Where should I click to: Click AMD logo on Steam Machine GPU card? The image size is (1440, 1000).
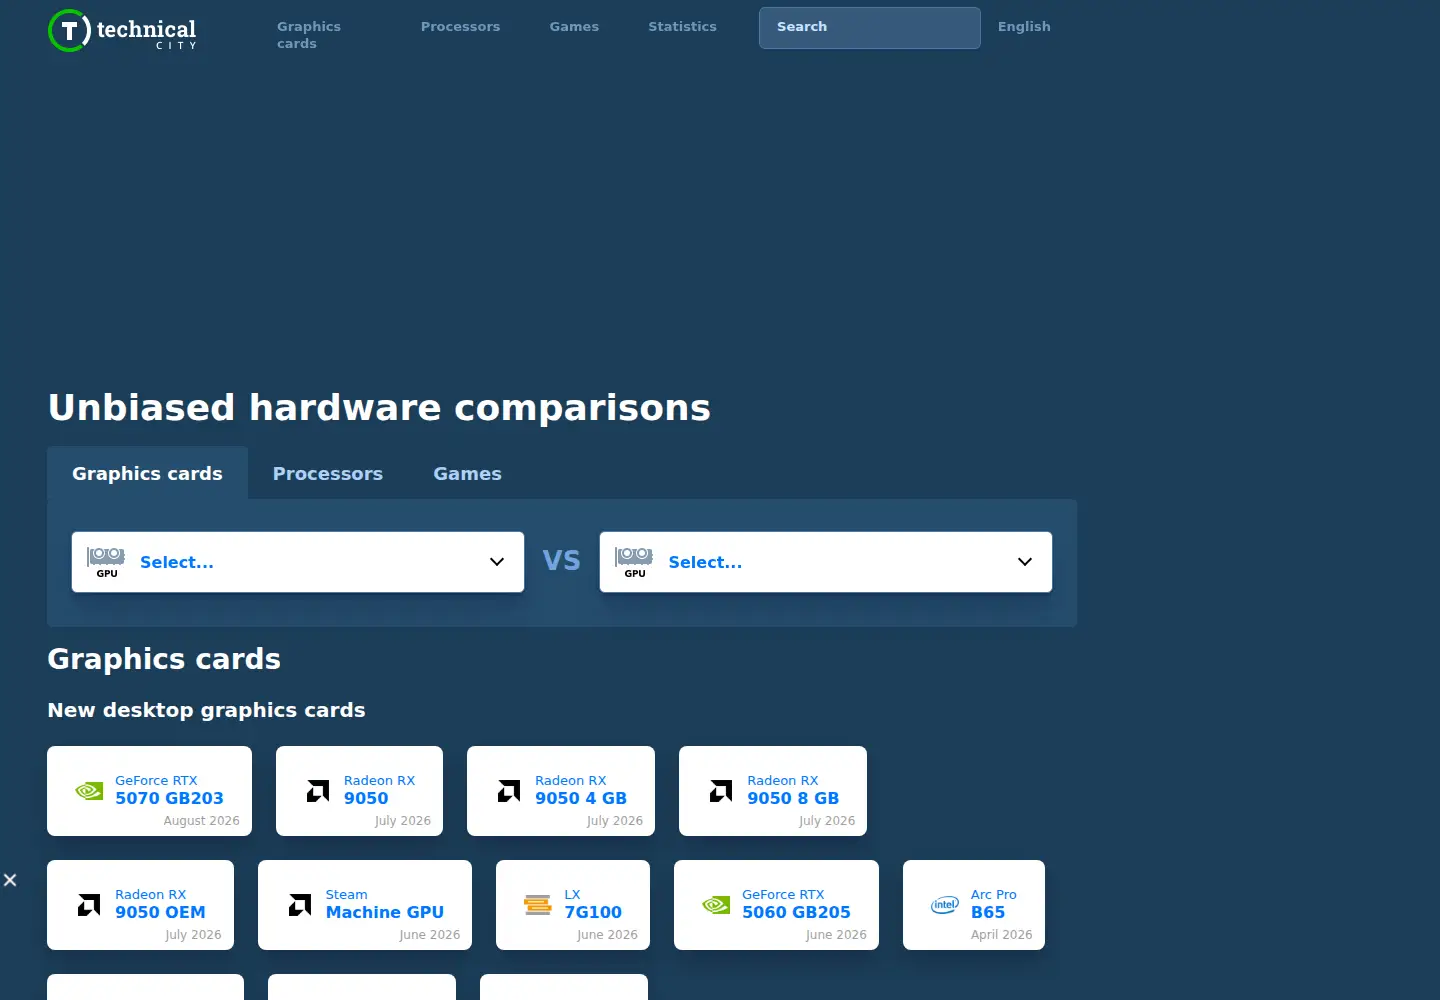pos(300,905)
